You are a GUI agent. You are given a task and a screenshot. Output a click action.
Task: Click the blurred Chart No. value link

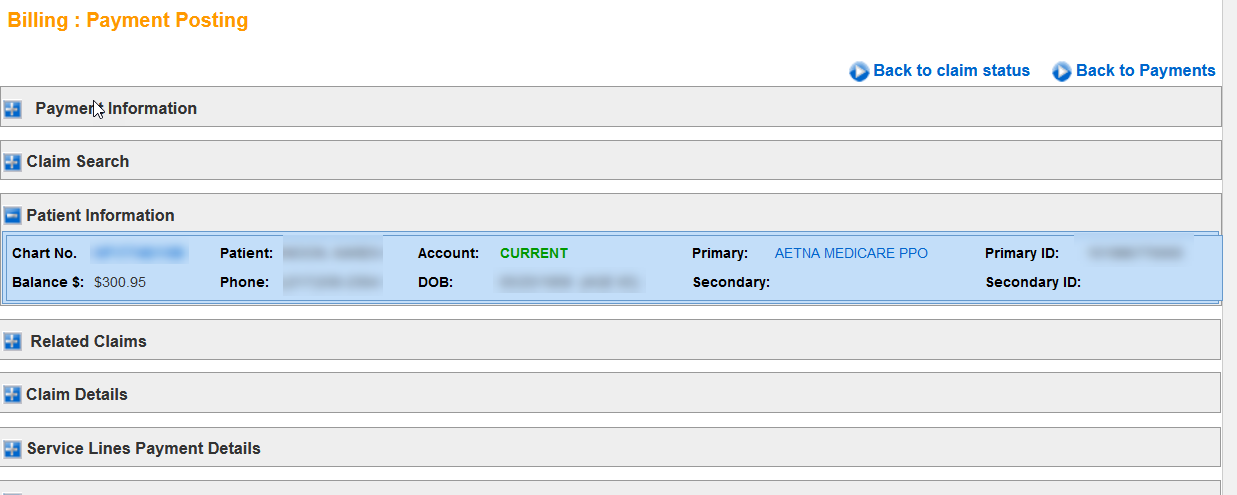point(140,253)
